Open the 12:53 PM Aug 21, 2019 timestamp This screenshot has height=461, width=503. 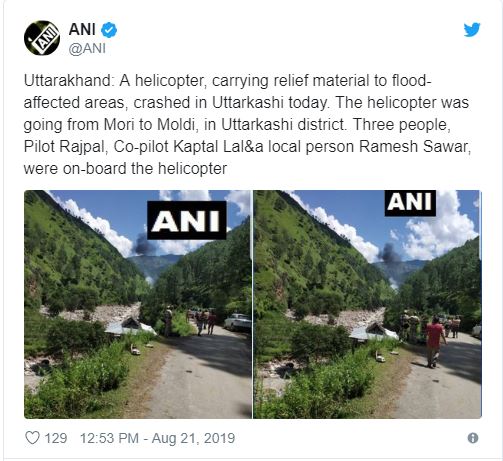(157, 438)
